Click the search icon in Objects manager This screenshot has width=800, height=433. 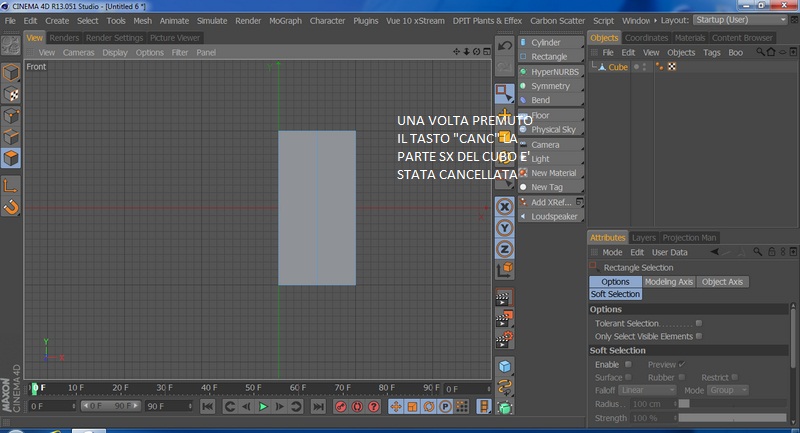coord(760,52)
